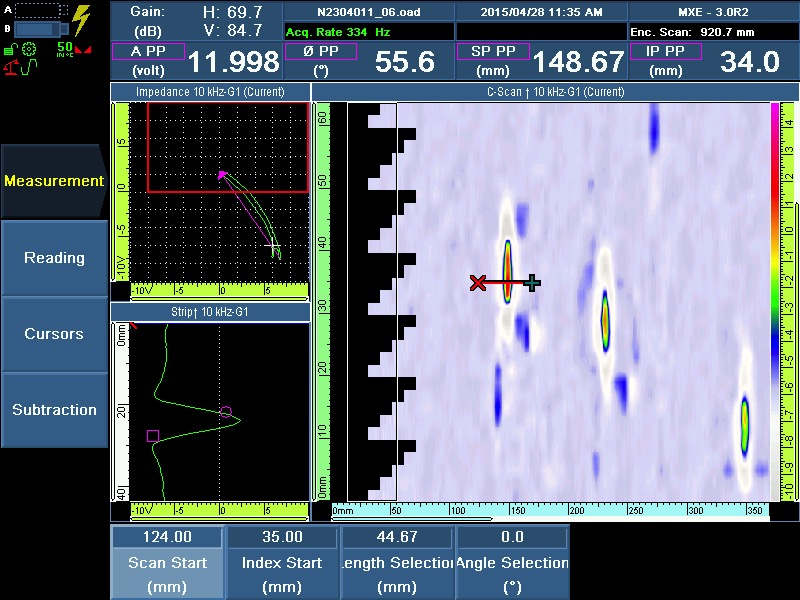Click the C-scan color palette bar
Screen dimensions: 800x600
click(x=774, y=300)
